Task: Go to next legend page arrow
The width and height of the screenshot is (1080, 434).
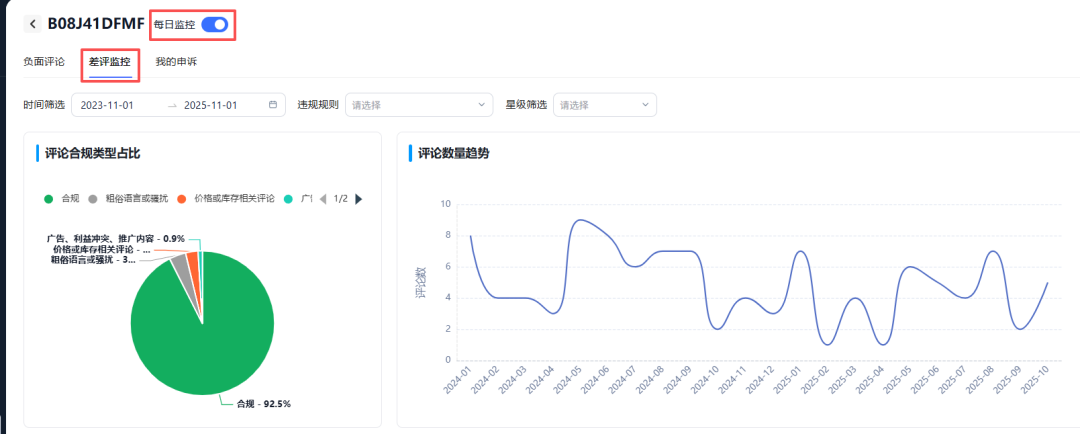Action: tap(358, 199)
